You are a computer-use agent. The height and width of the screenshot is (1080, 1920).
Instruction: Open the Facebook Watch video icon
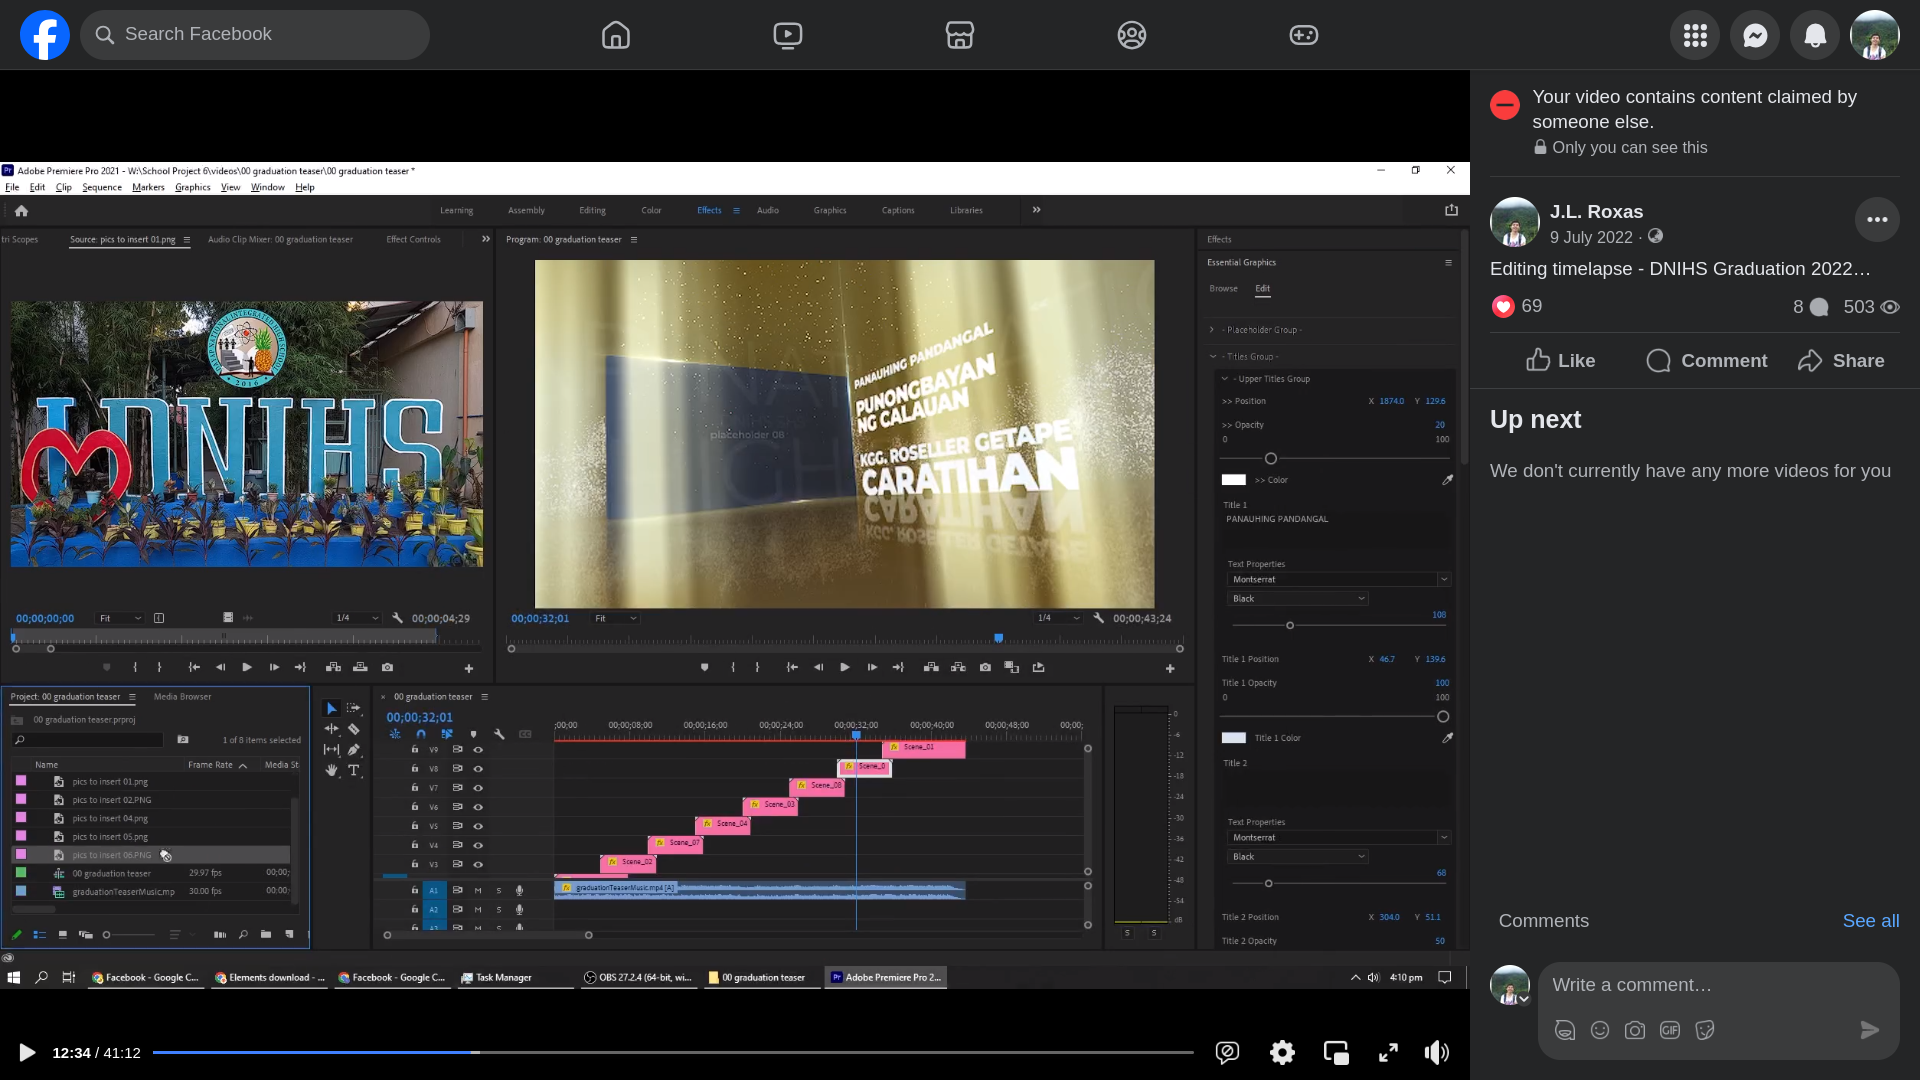pyautogui.click(x=788, y=35)
